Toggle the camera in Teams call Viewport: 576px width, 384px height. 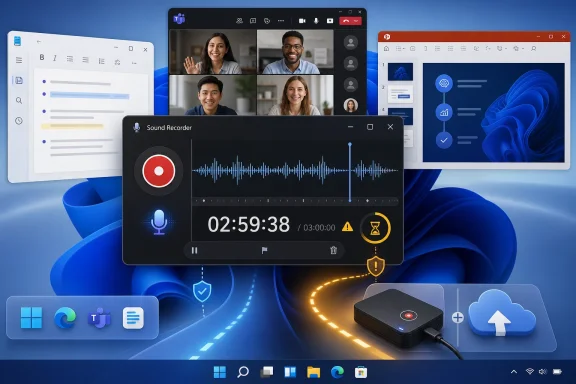(x=302, y=21)
